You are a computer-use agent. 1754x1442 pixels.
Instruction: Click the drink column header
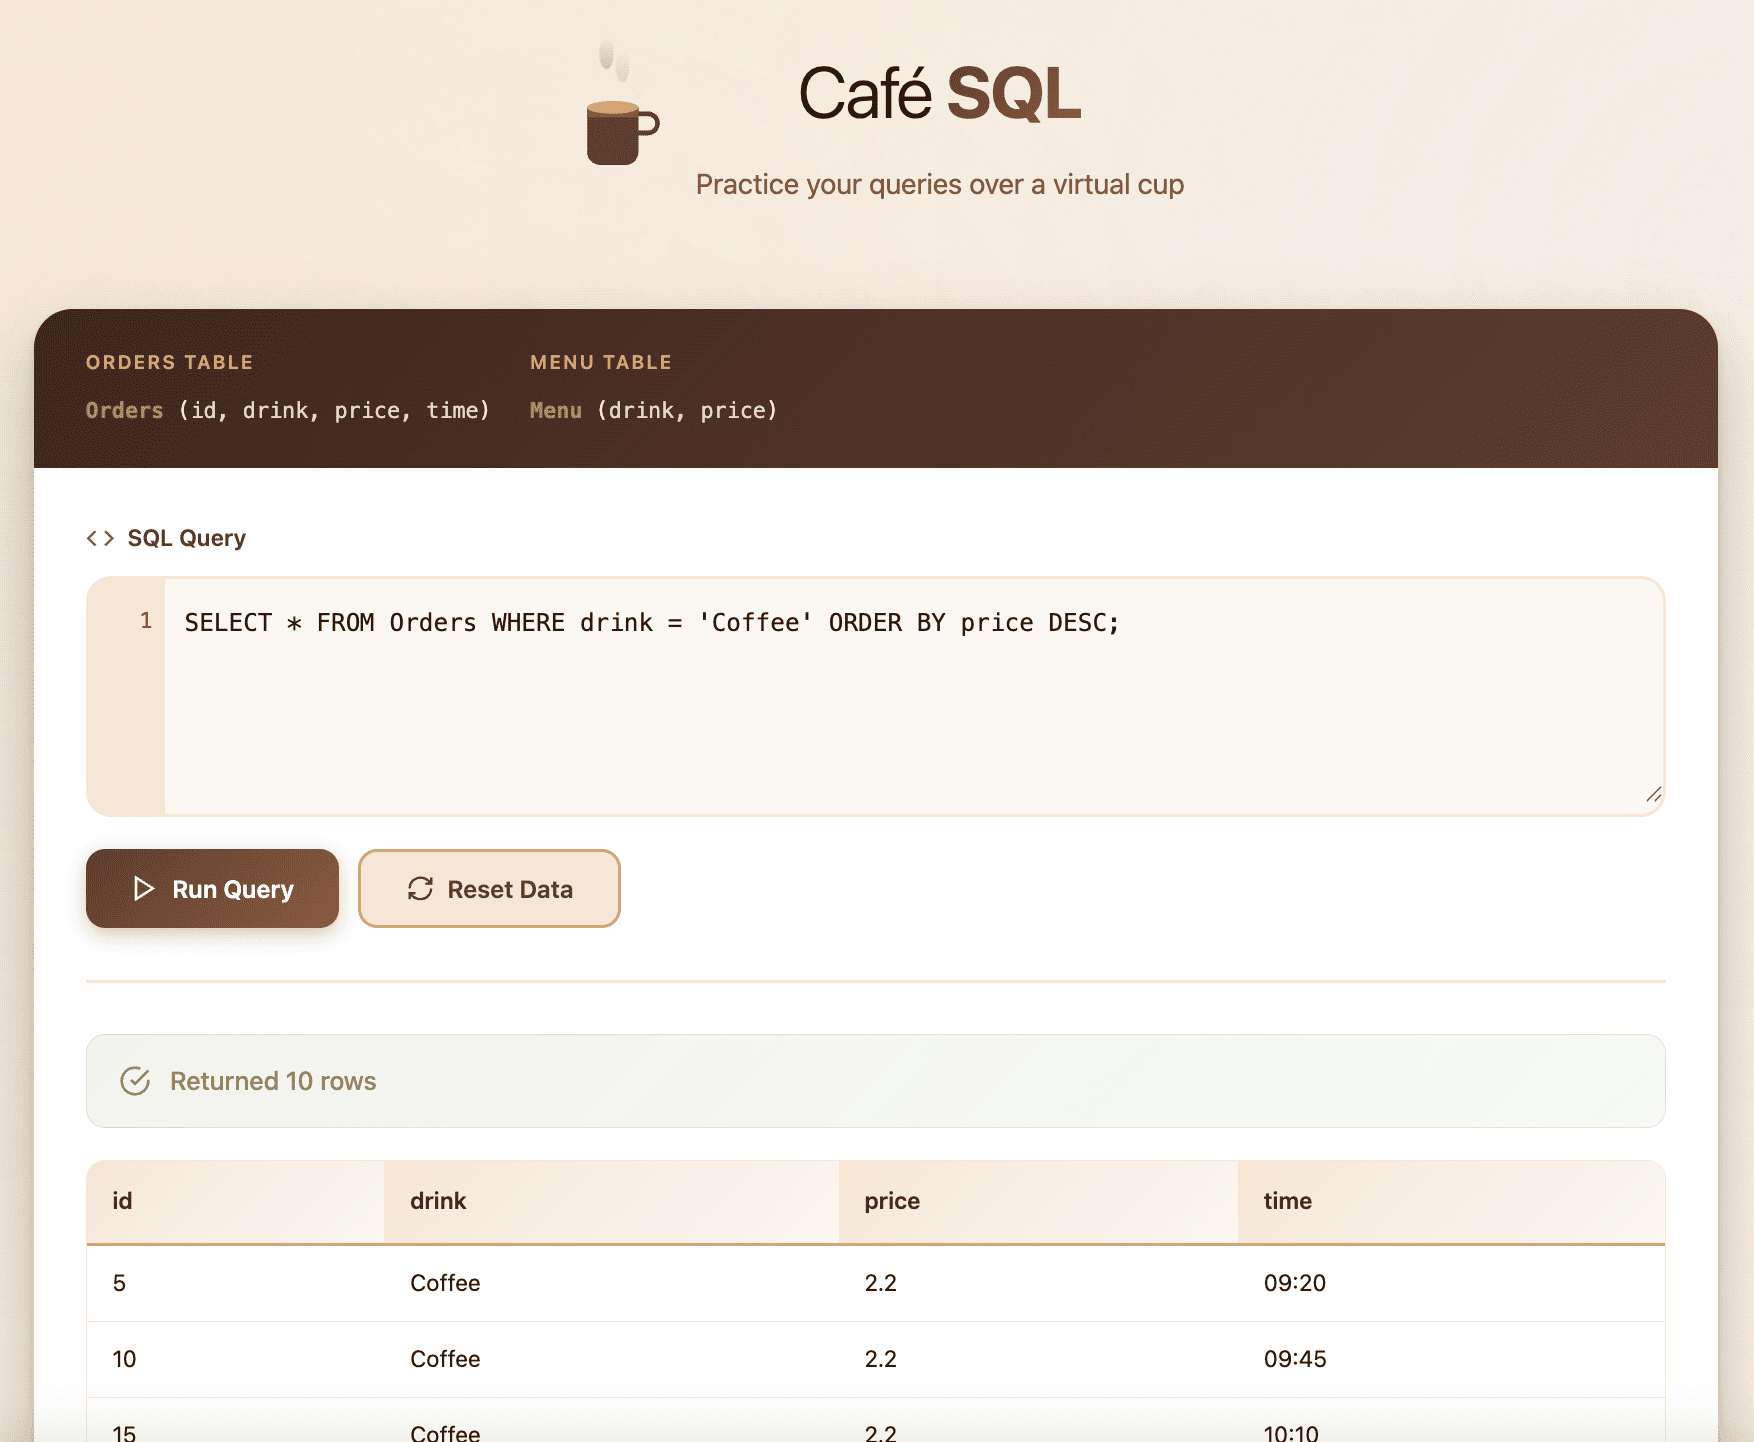(x=438, y=1201)
